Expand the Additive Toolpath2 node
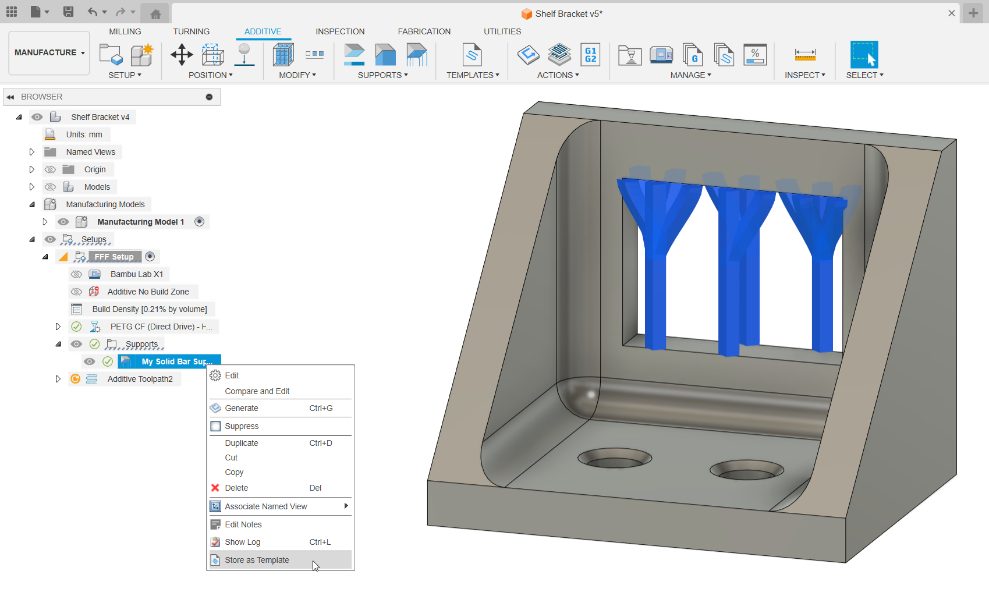 [x=58, y=379]
